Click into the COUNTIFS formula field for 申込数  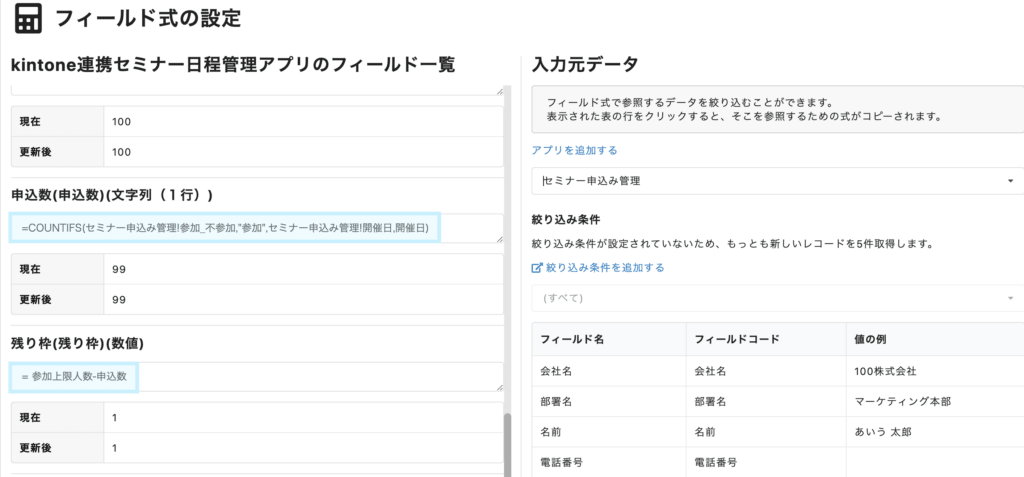click(256, 228)
